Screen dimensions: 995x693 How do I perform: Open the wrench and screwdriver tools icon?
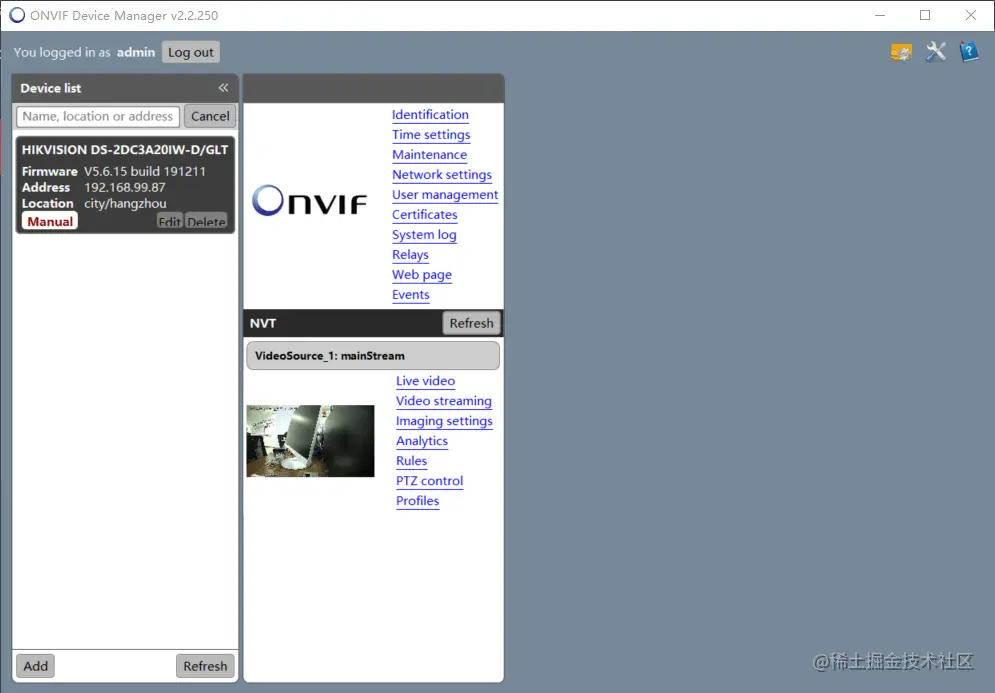click(935, 51)
